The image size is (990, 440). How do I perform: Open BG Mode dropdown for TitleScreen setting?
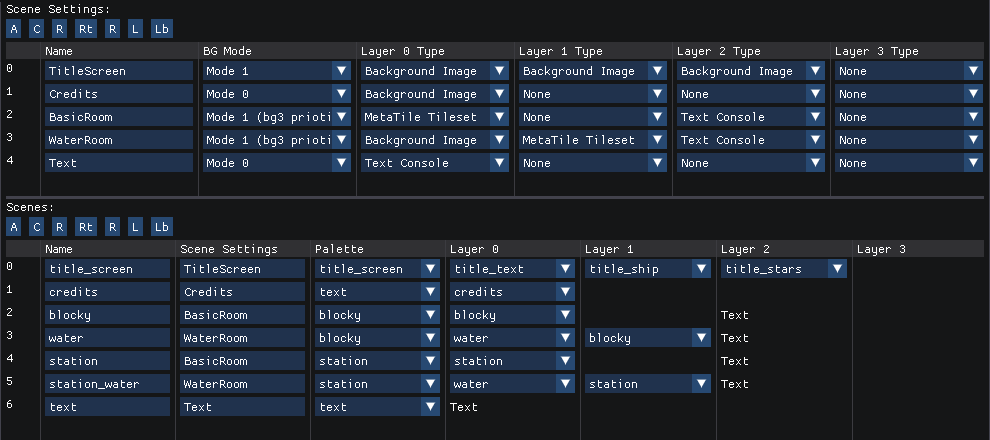tap(277, 71)
